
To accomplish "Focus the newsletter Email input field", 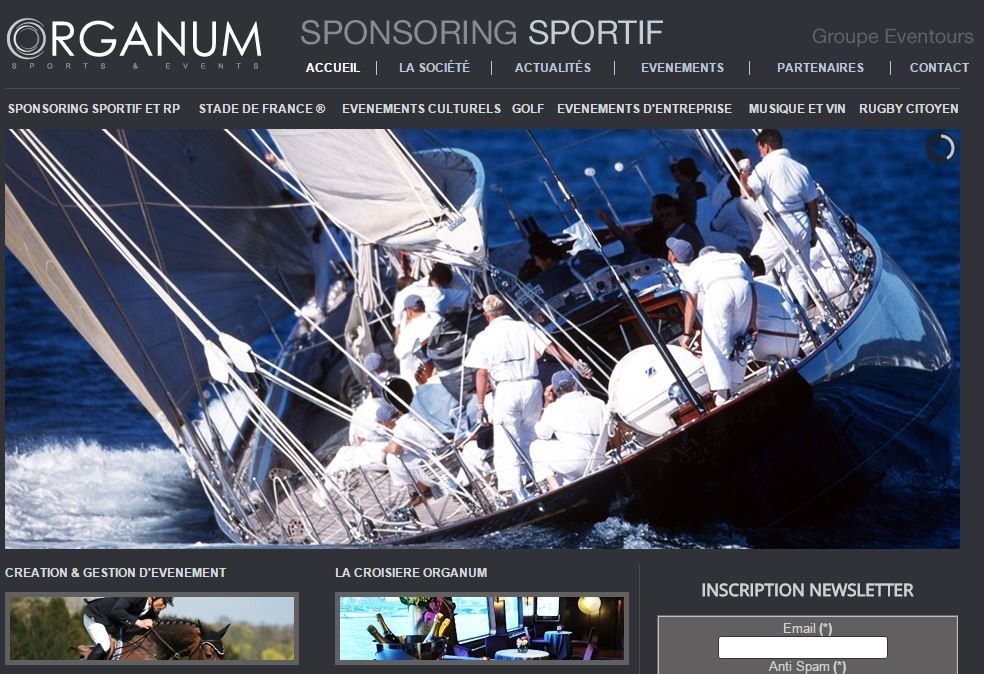I will (x=803, y=648).
